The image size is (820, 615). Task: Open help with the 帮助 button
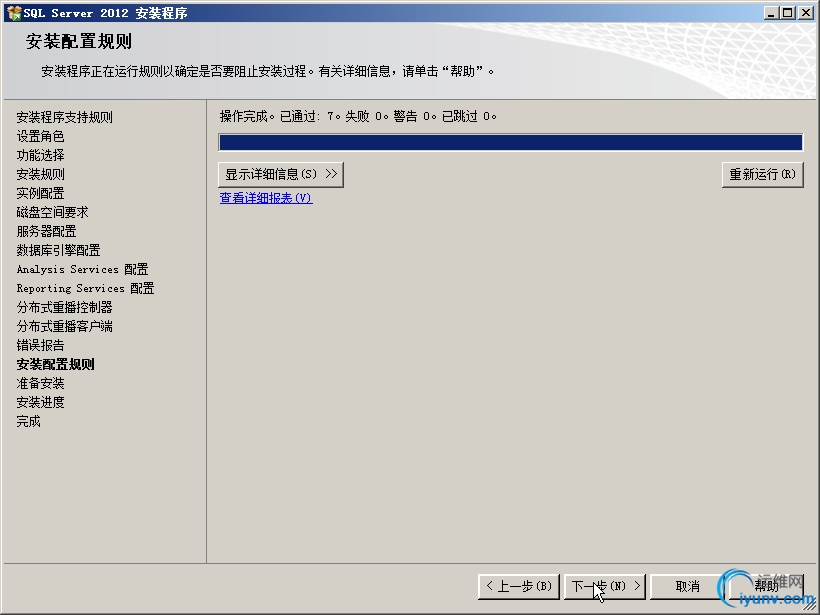766,586
